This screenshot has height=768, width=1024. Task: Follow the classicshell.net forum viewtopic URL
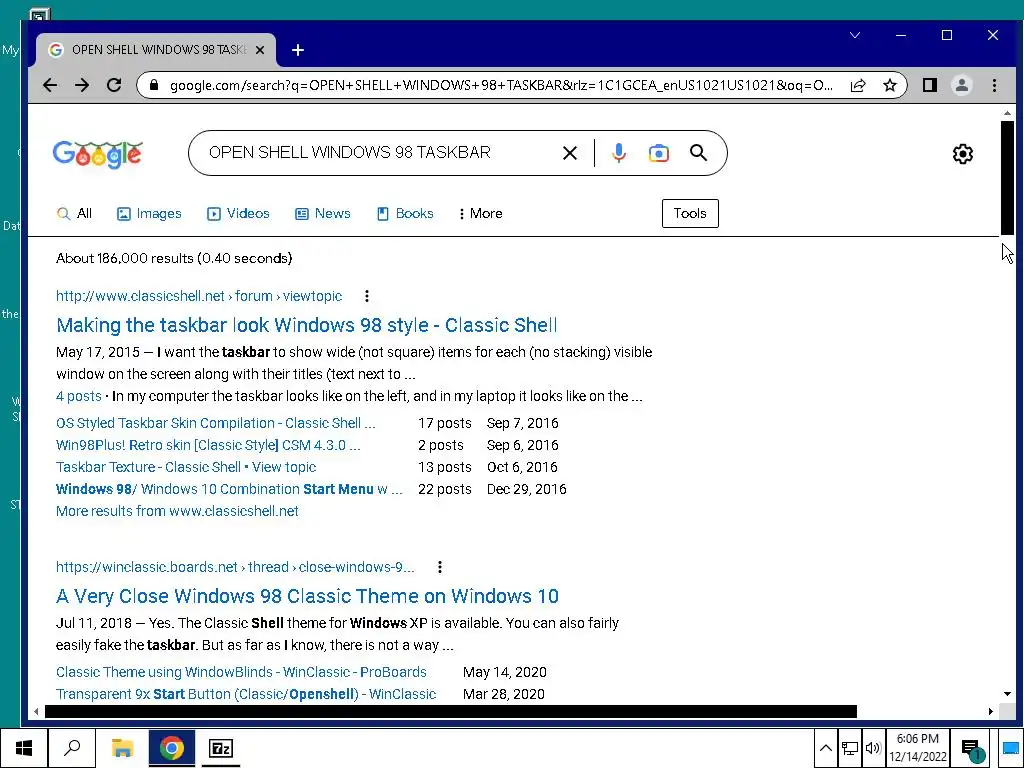pyautogui.click(x=199, y=296)
